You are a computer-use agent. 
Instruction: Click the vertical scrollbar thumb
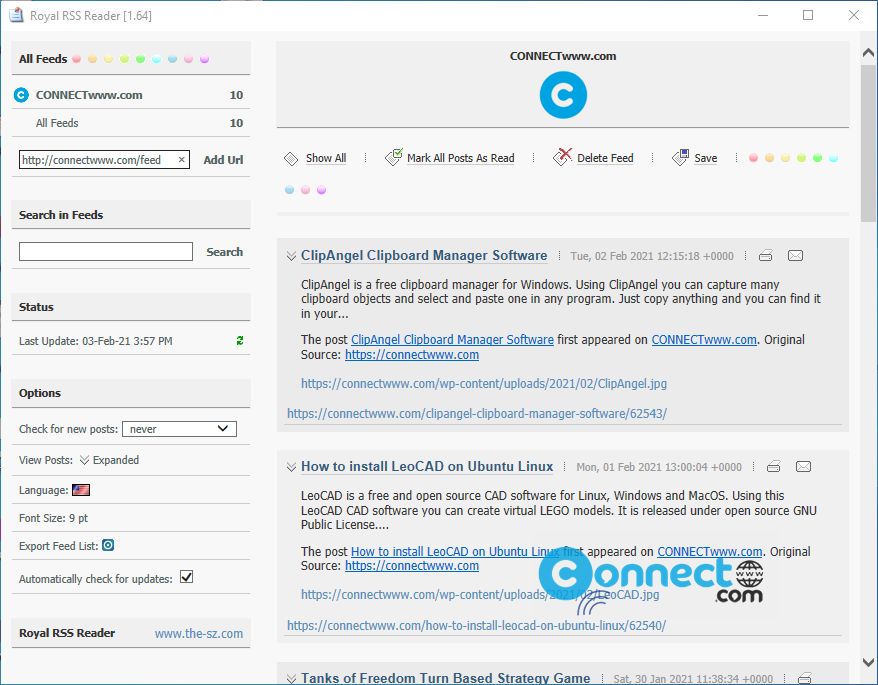(868, 143)
